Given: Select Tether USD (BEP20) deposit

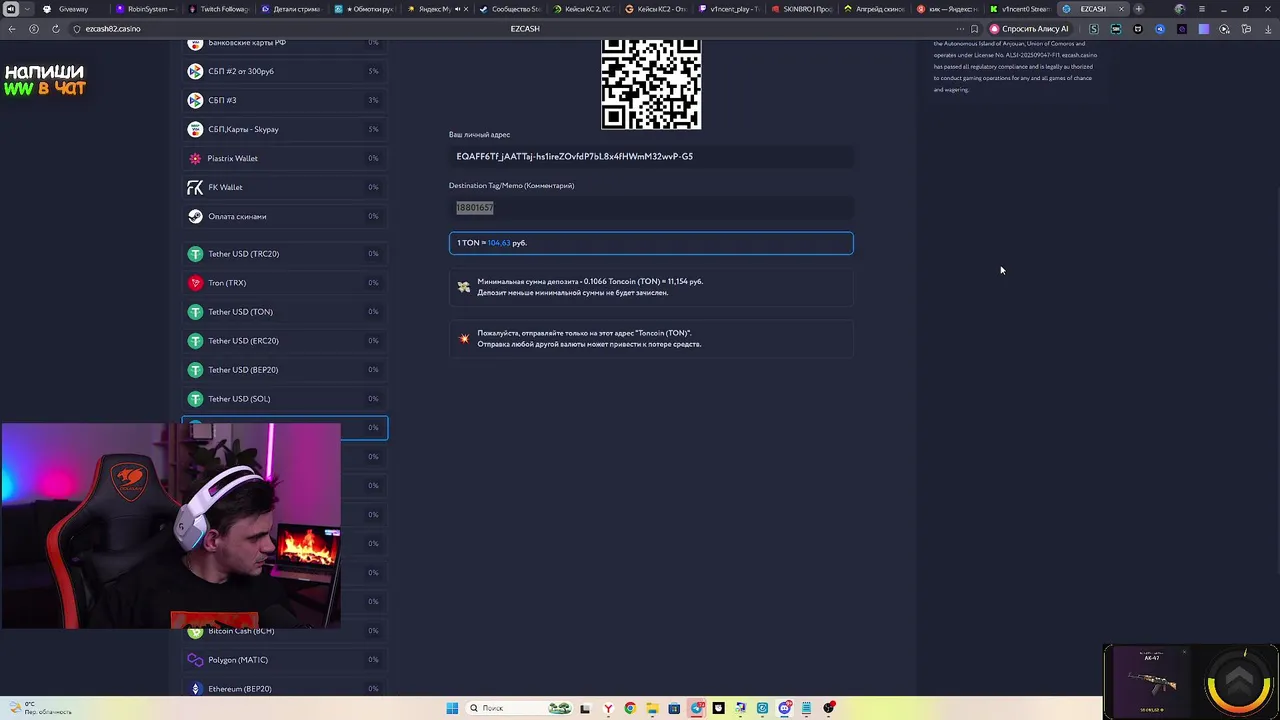Looking at the screenshot, I should coord(285,370).
